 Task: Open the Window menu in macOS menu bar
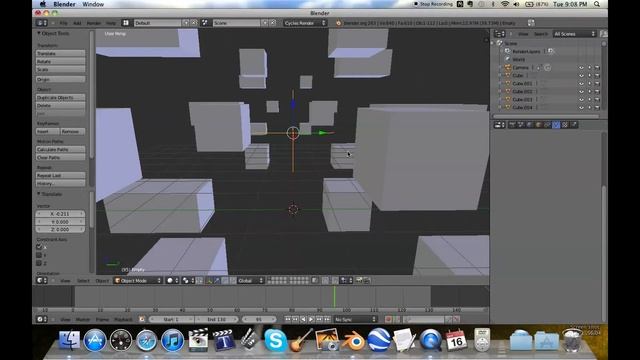[93, 4]
